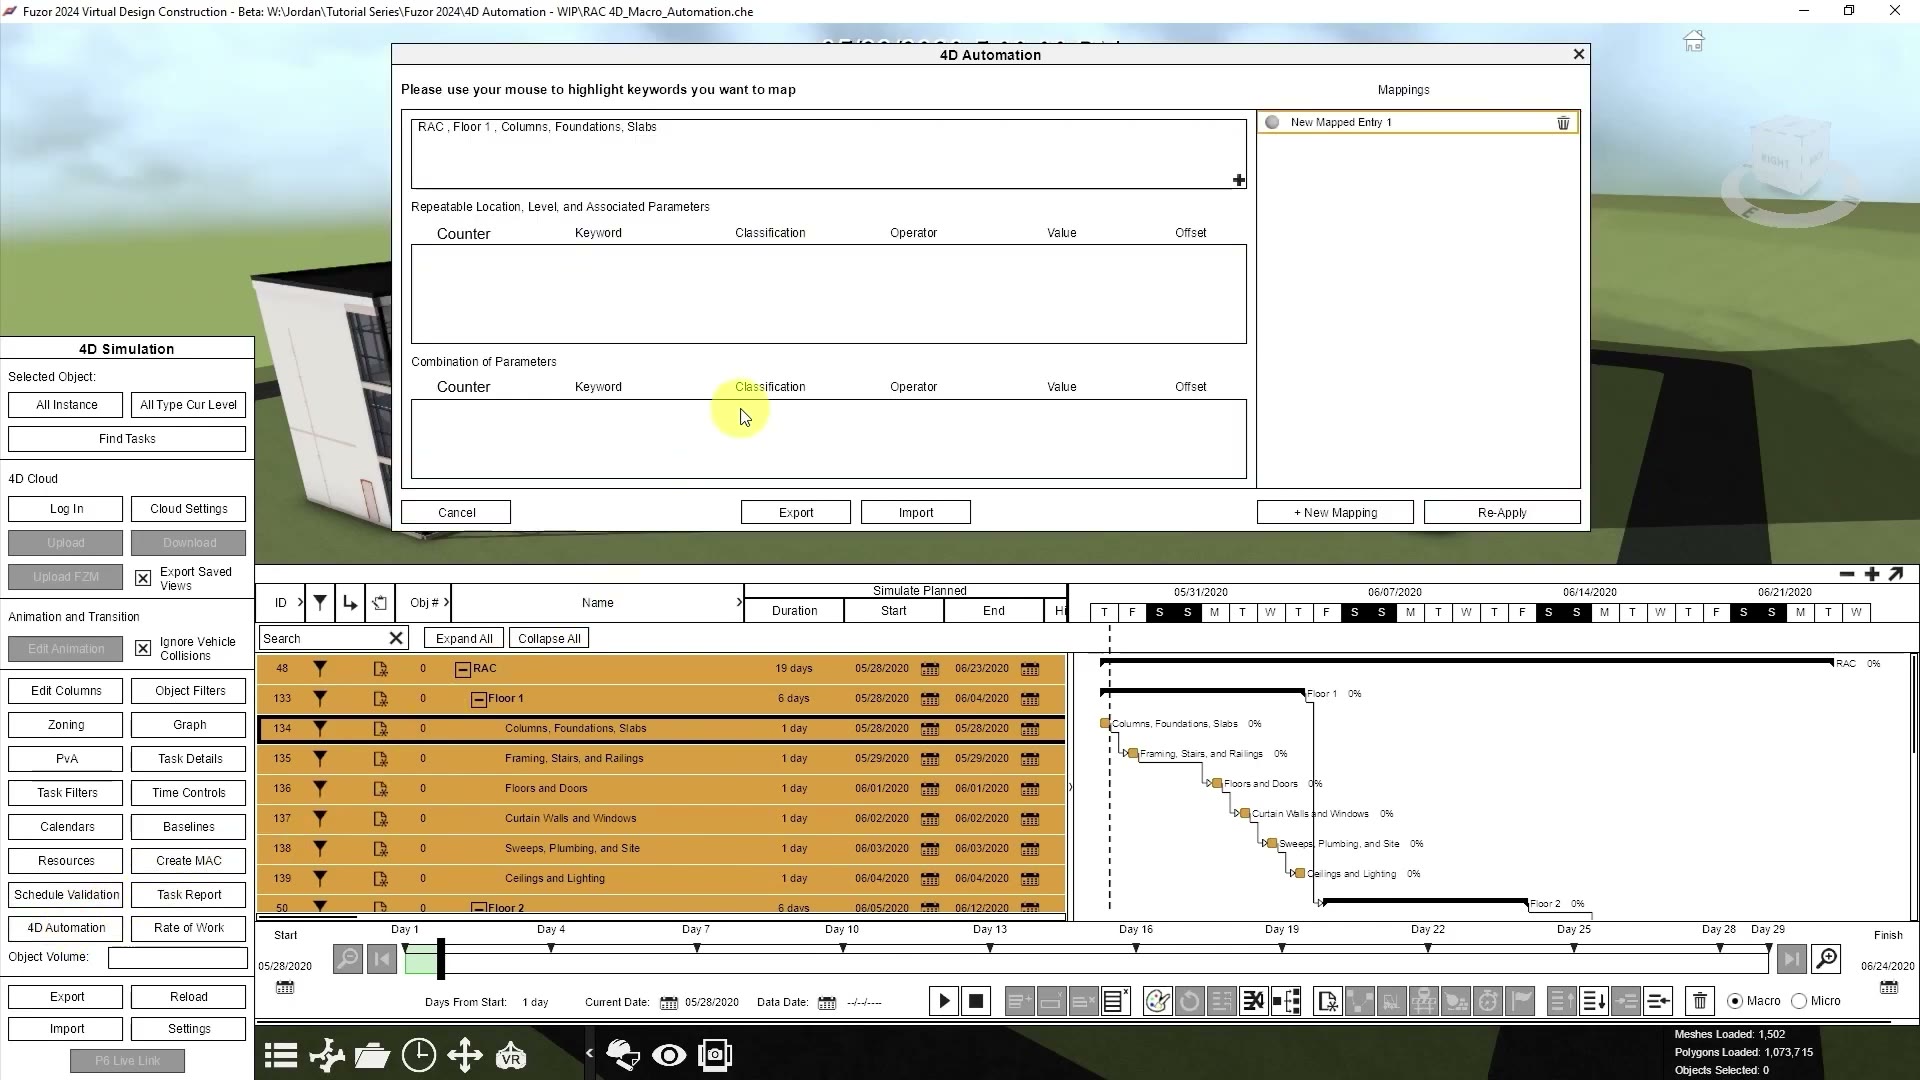Click the Expand All button
The width and height of the screenshot is (1920, 1080).
(x=464, y=639)
